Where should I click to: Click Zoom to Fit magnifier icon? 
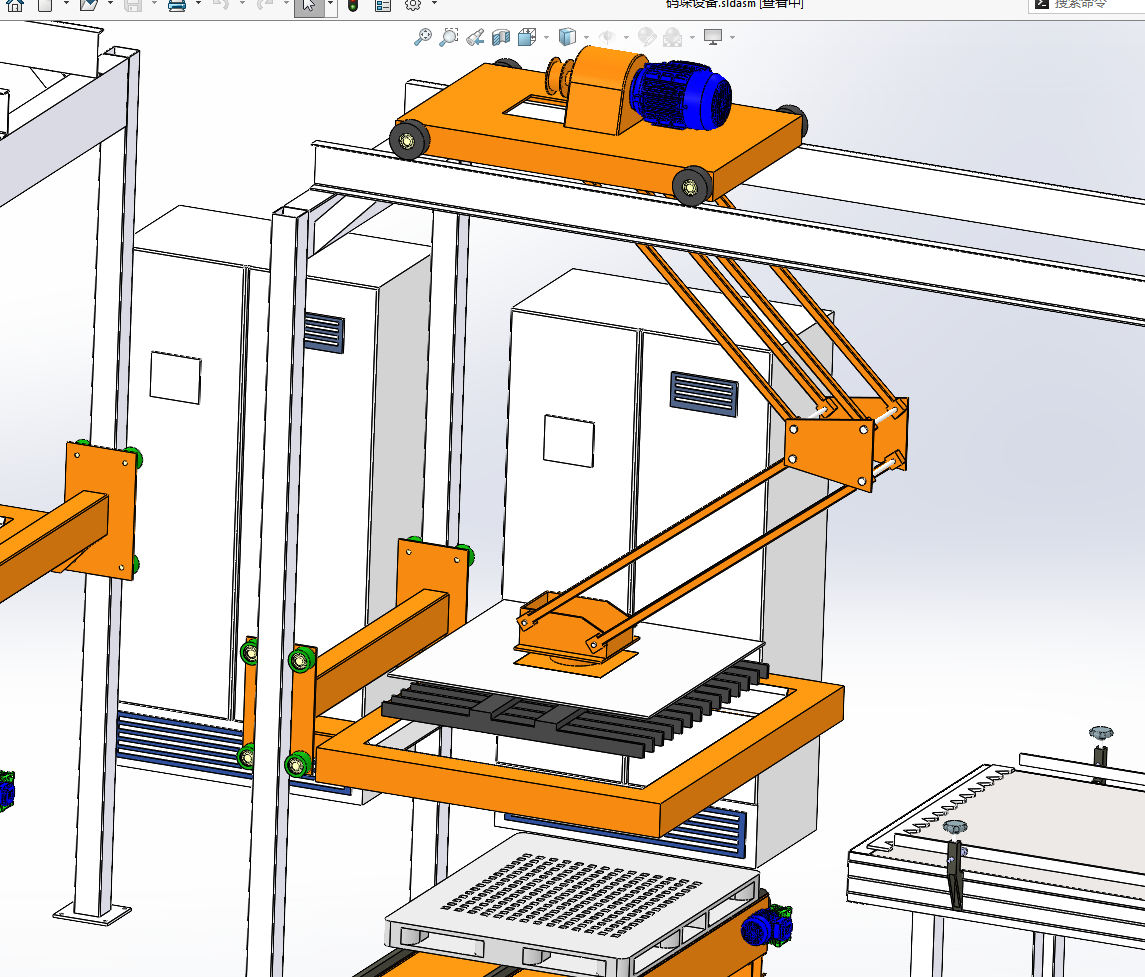pyautogui.click(x=423, y=37)
